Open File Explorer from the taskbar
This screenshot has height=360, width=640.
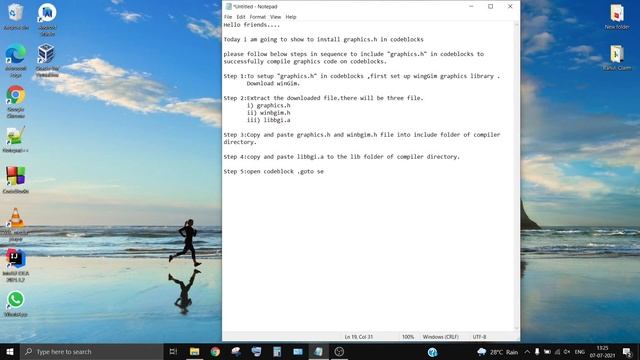194,351
